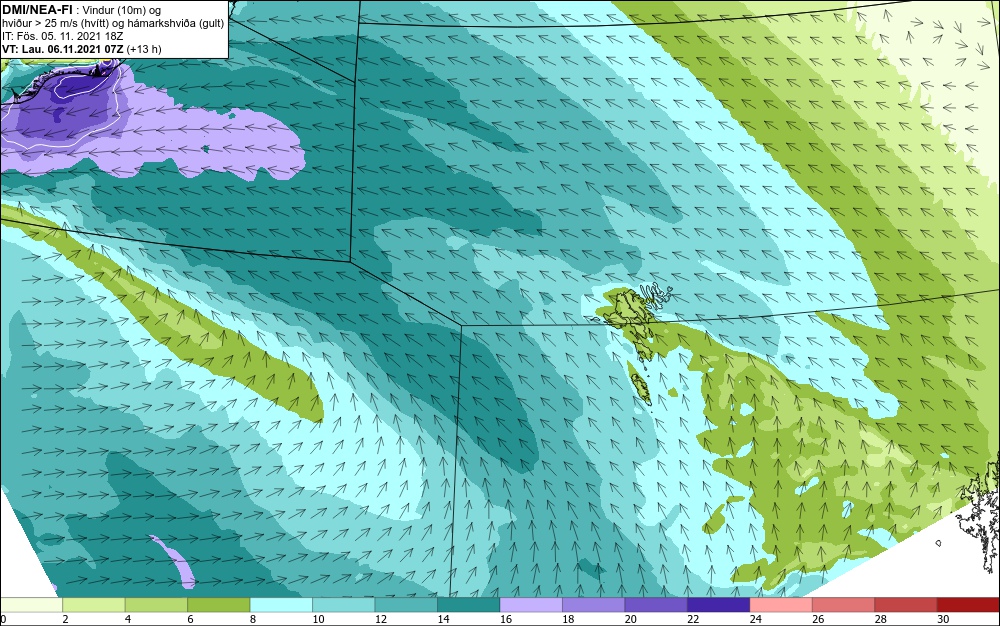1000x626 pixels.
Task: Click the legend value '0'
Action: tap(3, 619)
